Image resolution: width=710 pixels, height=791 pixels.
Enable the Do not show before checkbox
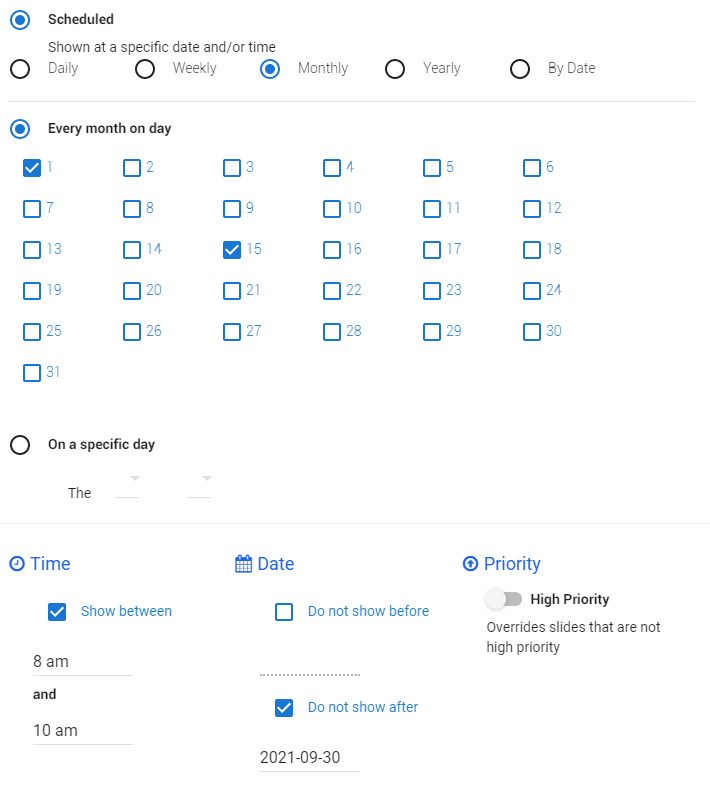pos(284,611)
